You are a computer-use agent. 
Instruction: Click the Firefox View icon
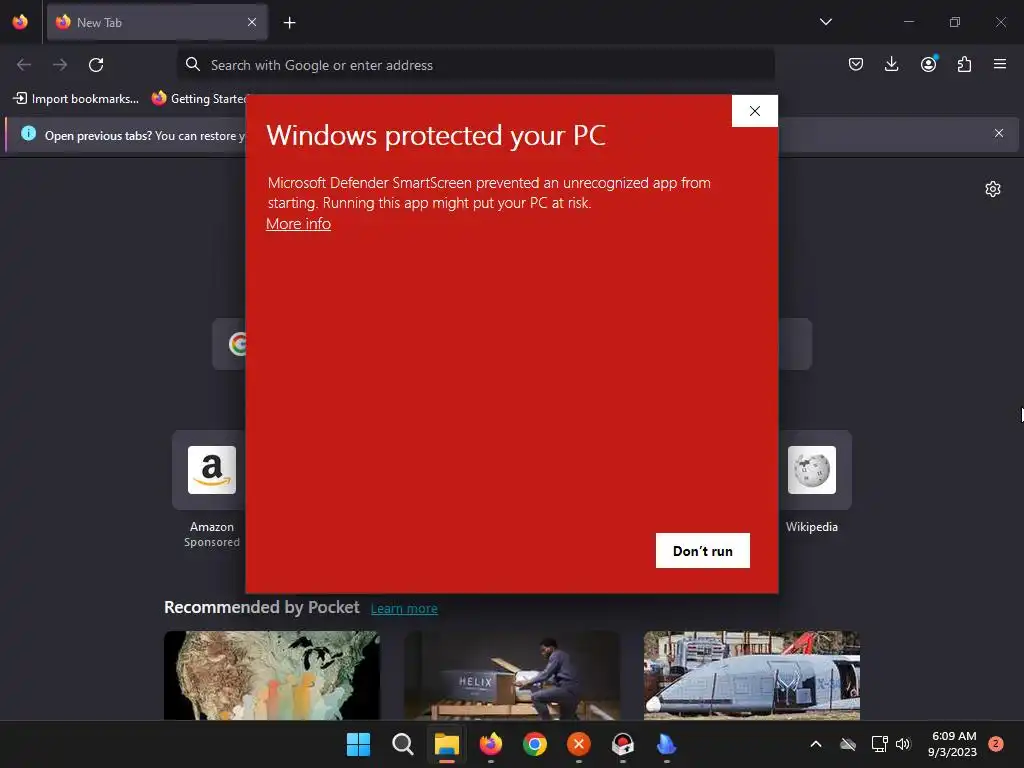(20, 22)
